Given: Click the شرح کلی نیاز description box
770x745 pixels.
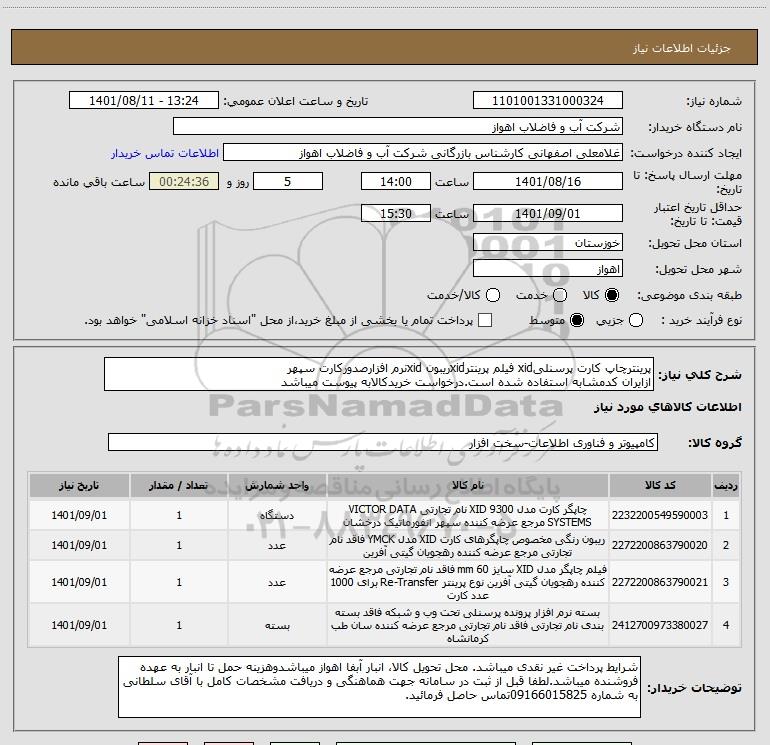Looking at the screenshot, I should click(x=379, y=374).
